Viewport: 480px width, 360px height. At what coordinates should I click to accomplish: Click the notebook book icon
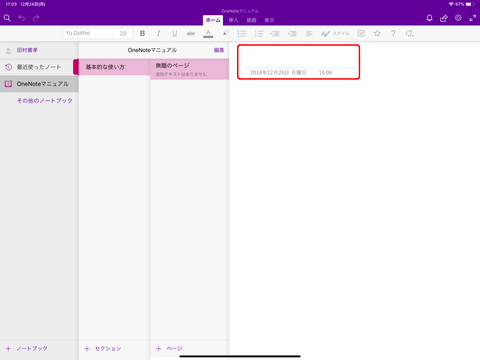pyautogui.click(x=8, y=84)
